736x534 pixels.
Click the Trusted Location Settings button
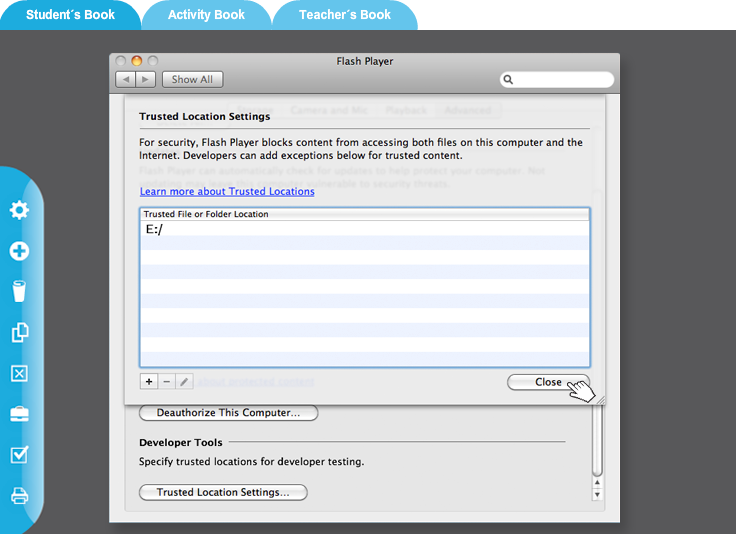[223, 492]
